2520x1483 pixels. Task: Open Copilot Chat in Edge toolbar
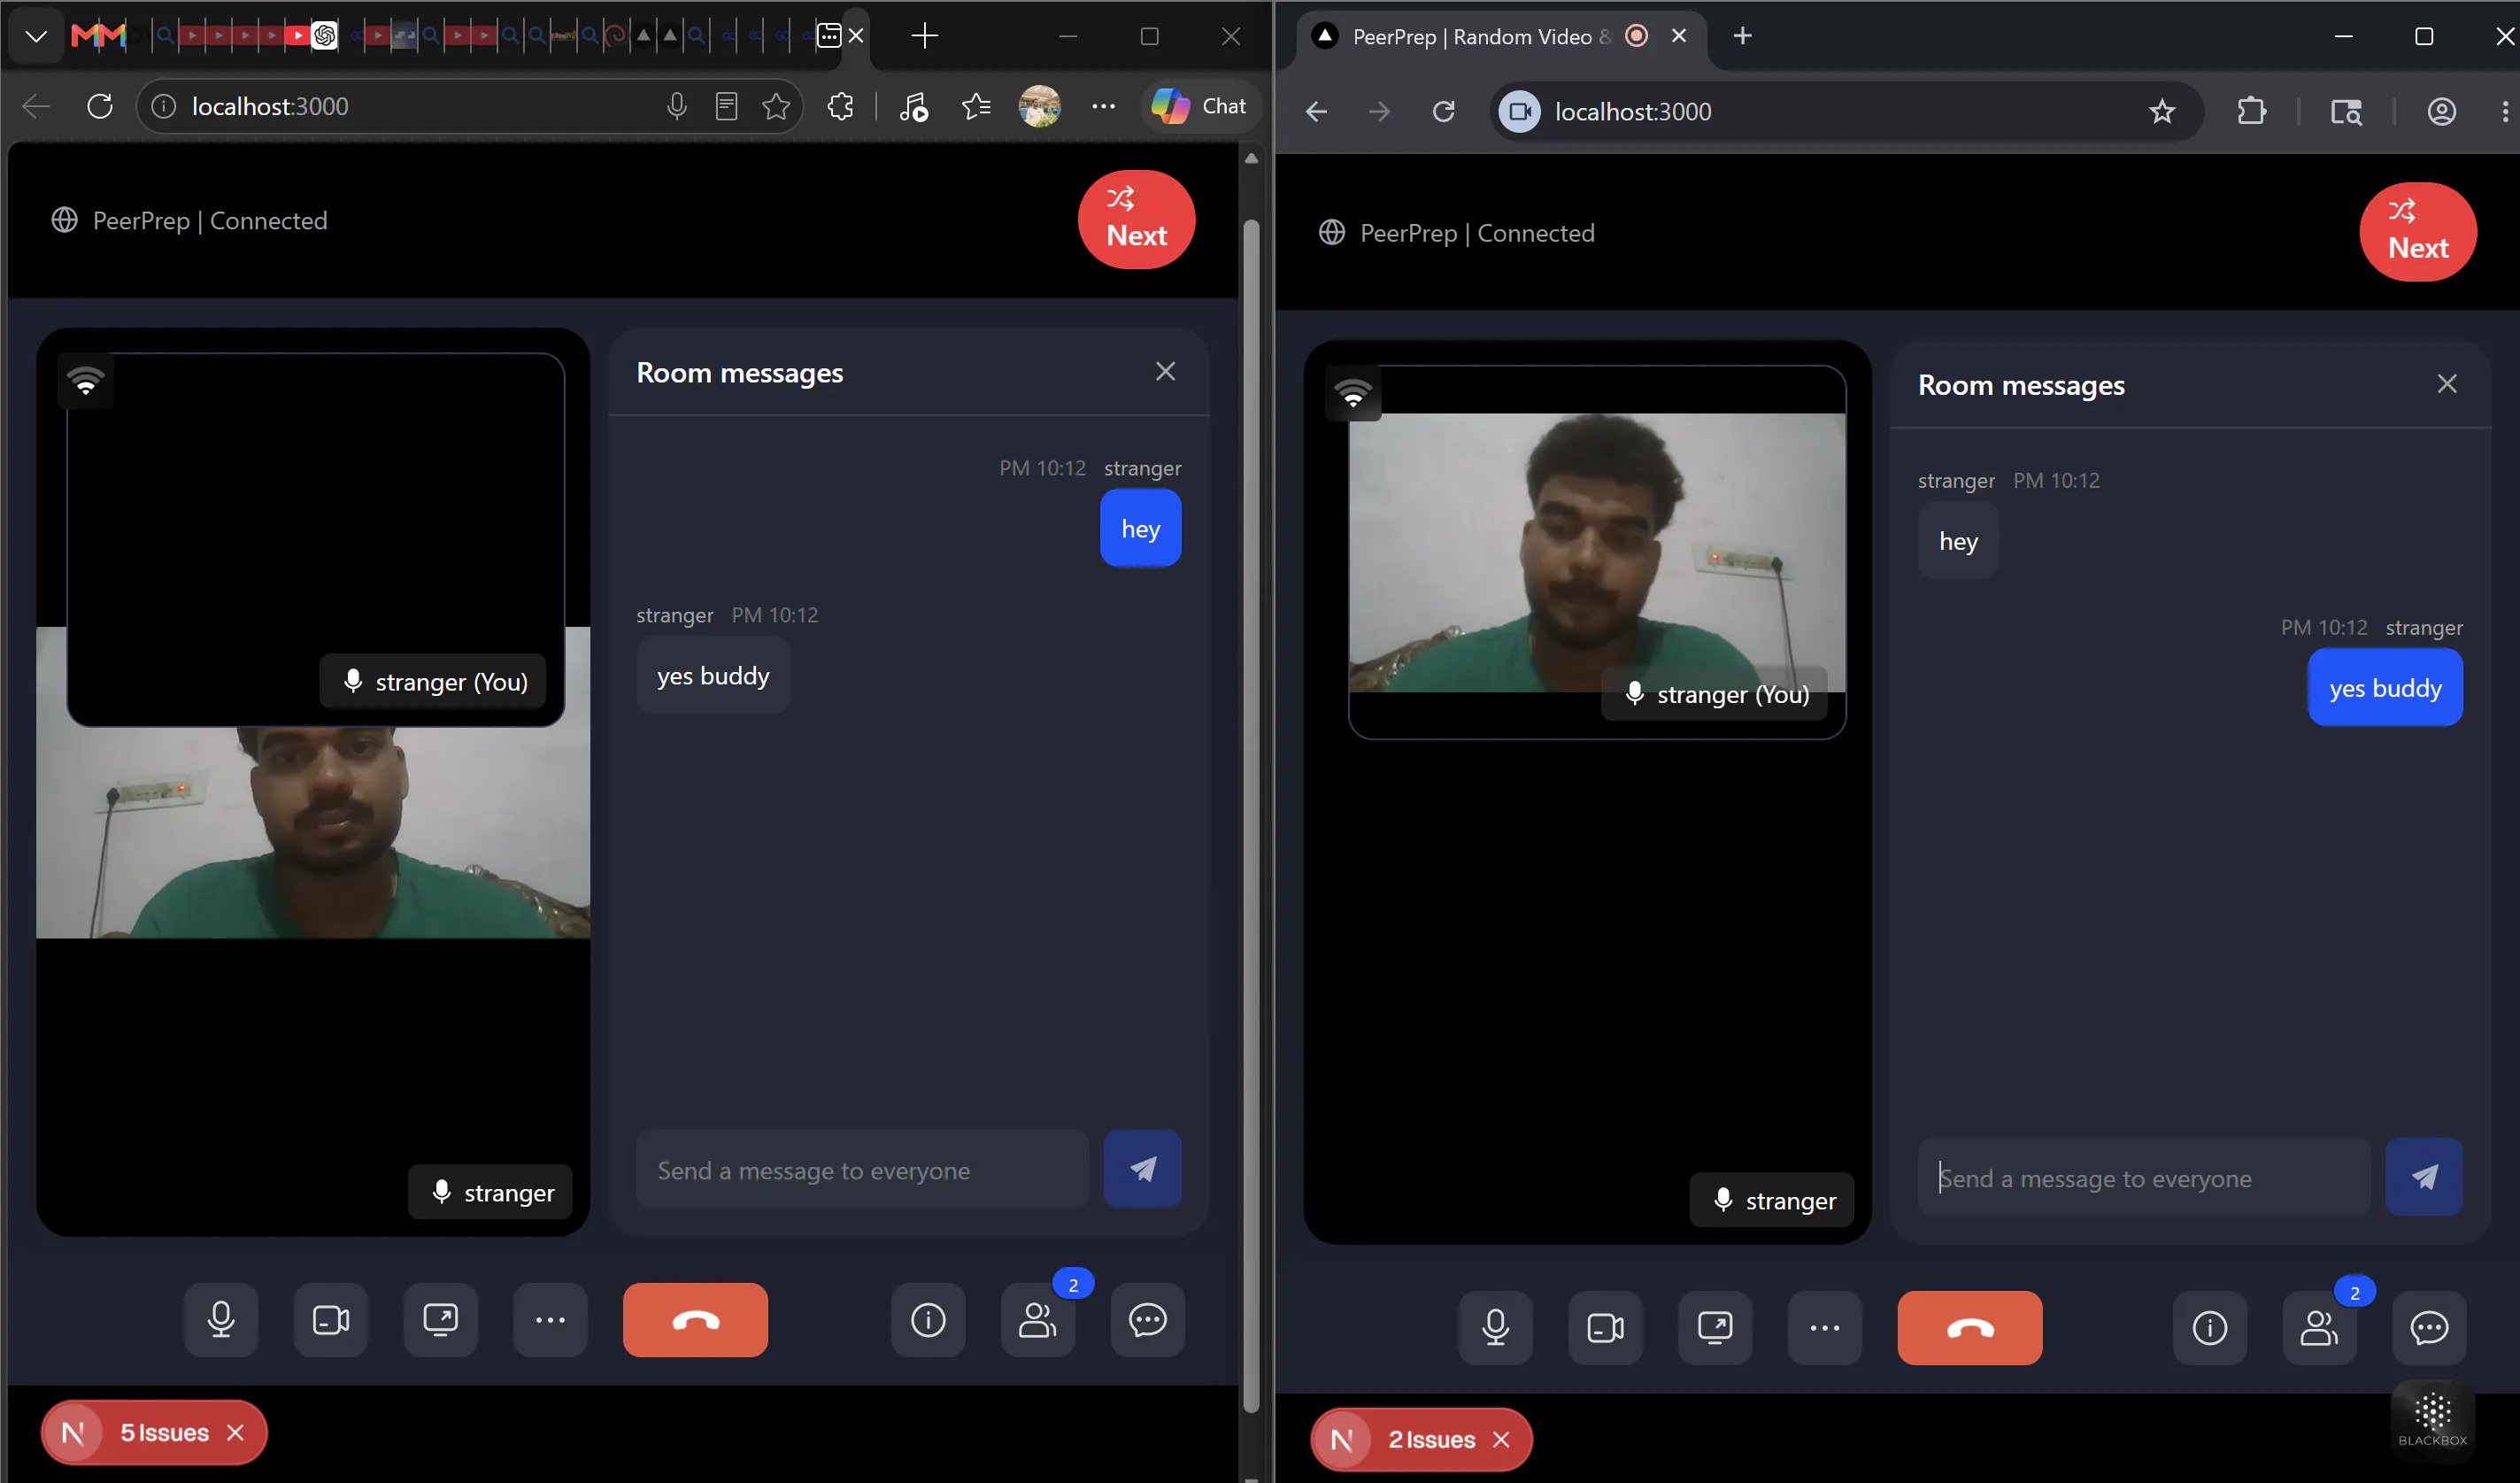coord(1199,106)
